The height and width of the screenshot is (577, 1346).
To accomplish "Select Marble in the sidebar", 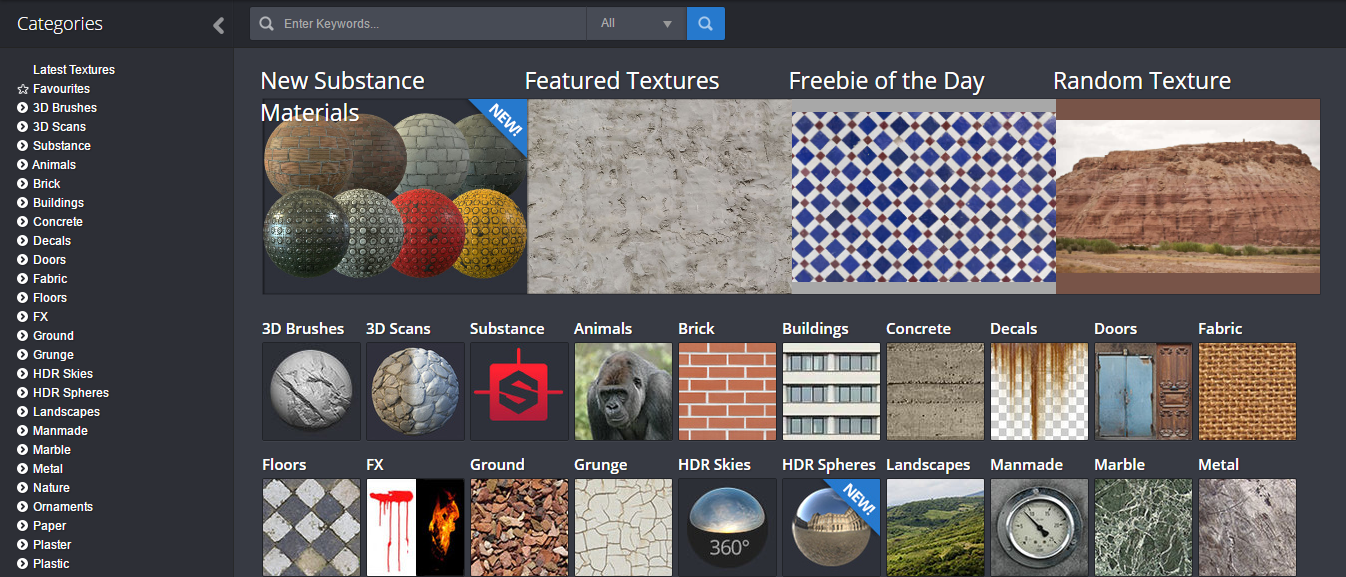I will [x=52, y=450].
